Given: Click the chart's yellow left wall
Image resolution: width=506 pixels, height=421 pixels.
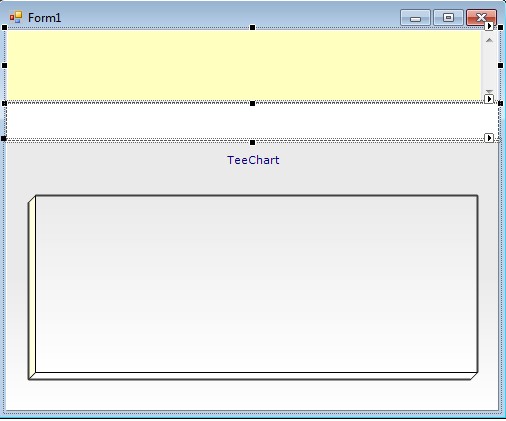Looking at the screenshot, I should point(32,287).
